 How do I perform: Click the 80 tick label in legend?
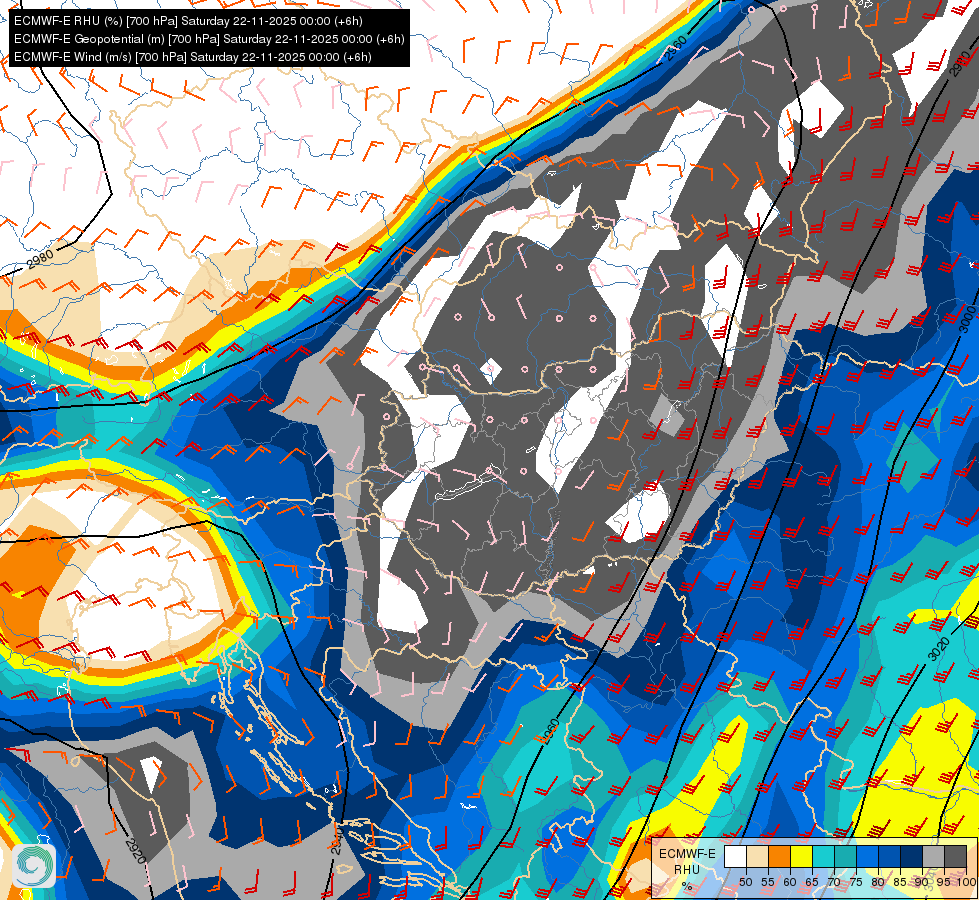878,882
